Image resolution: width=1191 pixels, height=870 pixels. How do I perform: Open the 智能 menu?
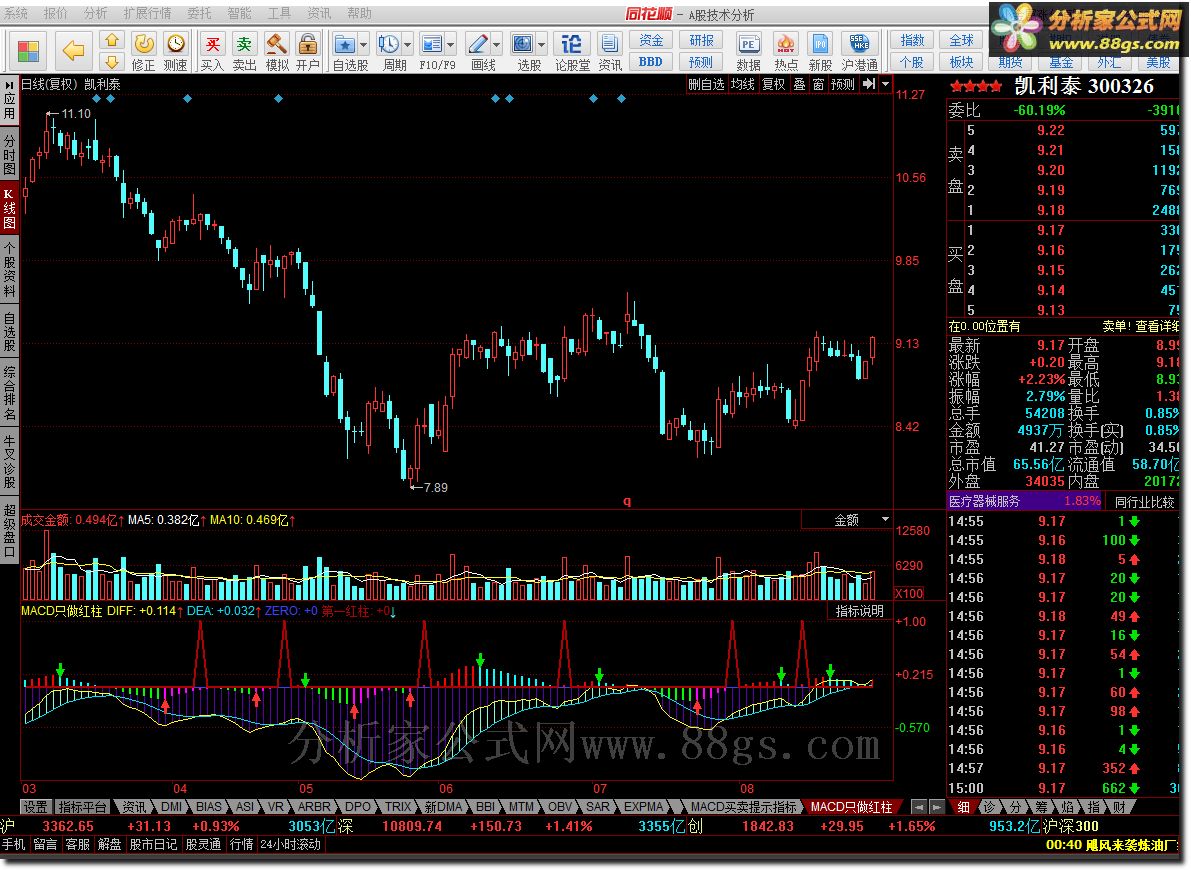(x=239, y=14)
